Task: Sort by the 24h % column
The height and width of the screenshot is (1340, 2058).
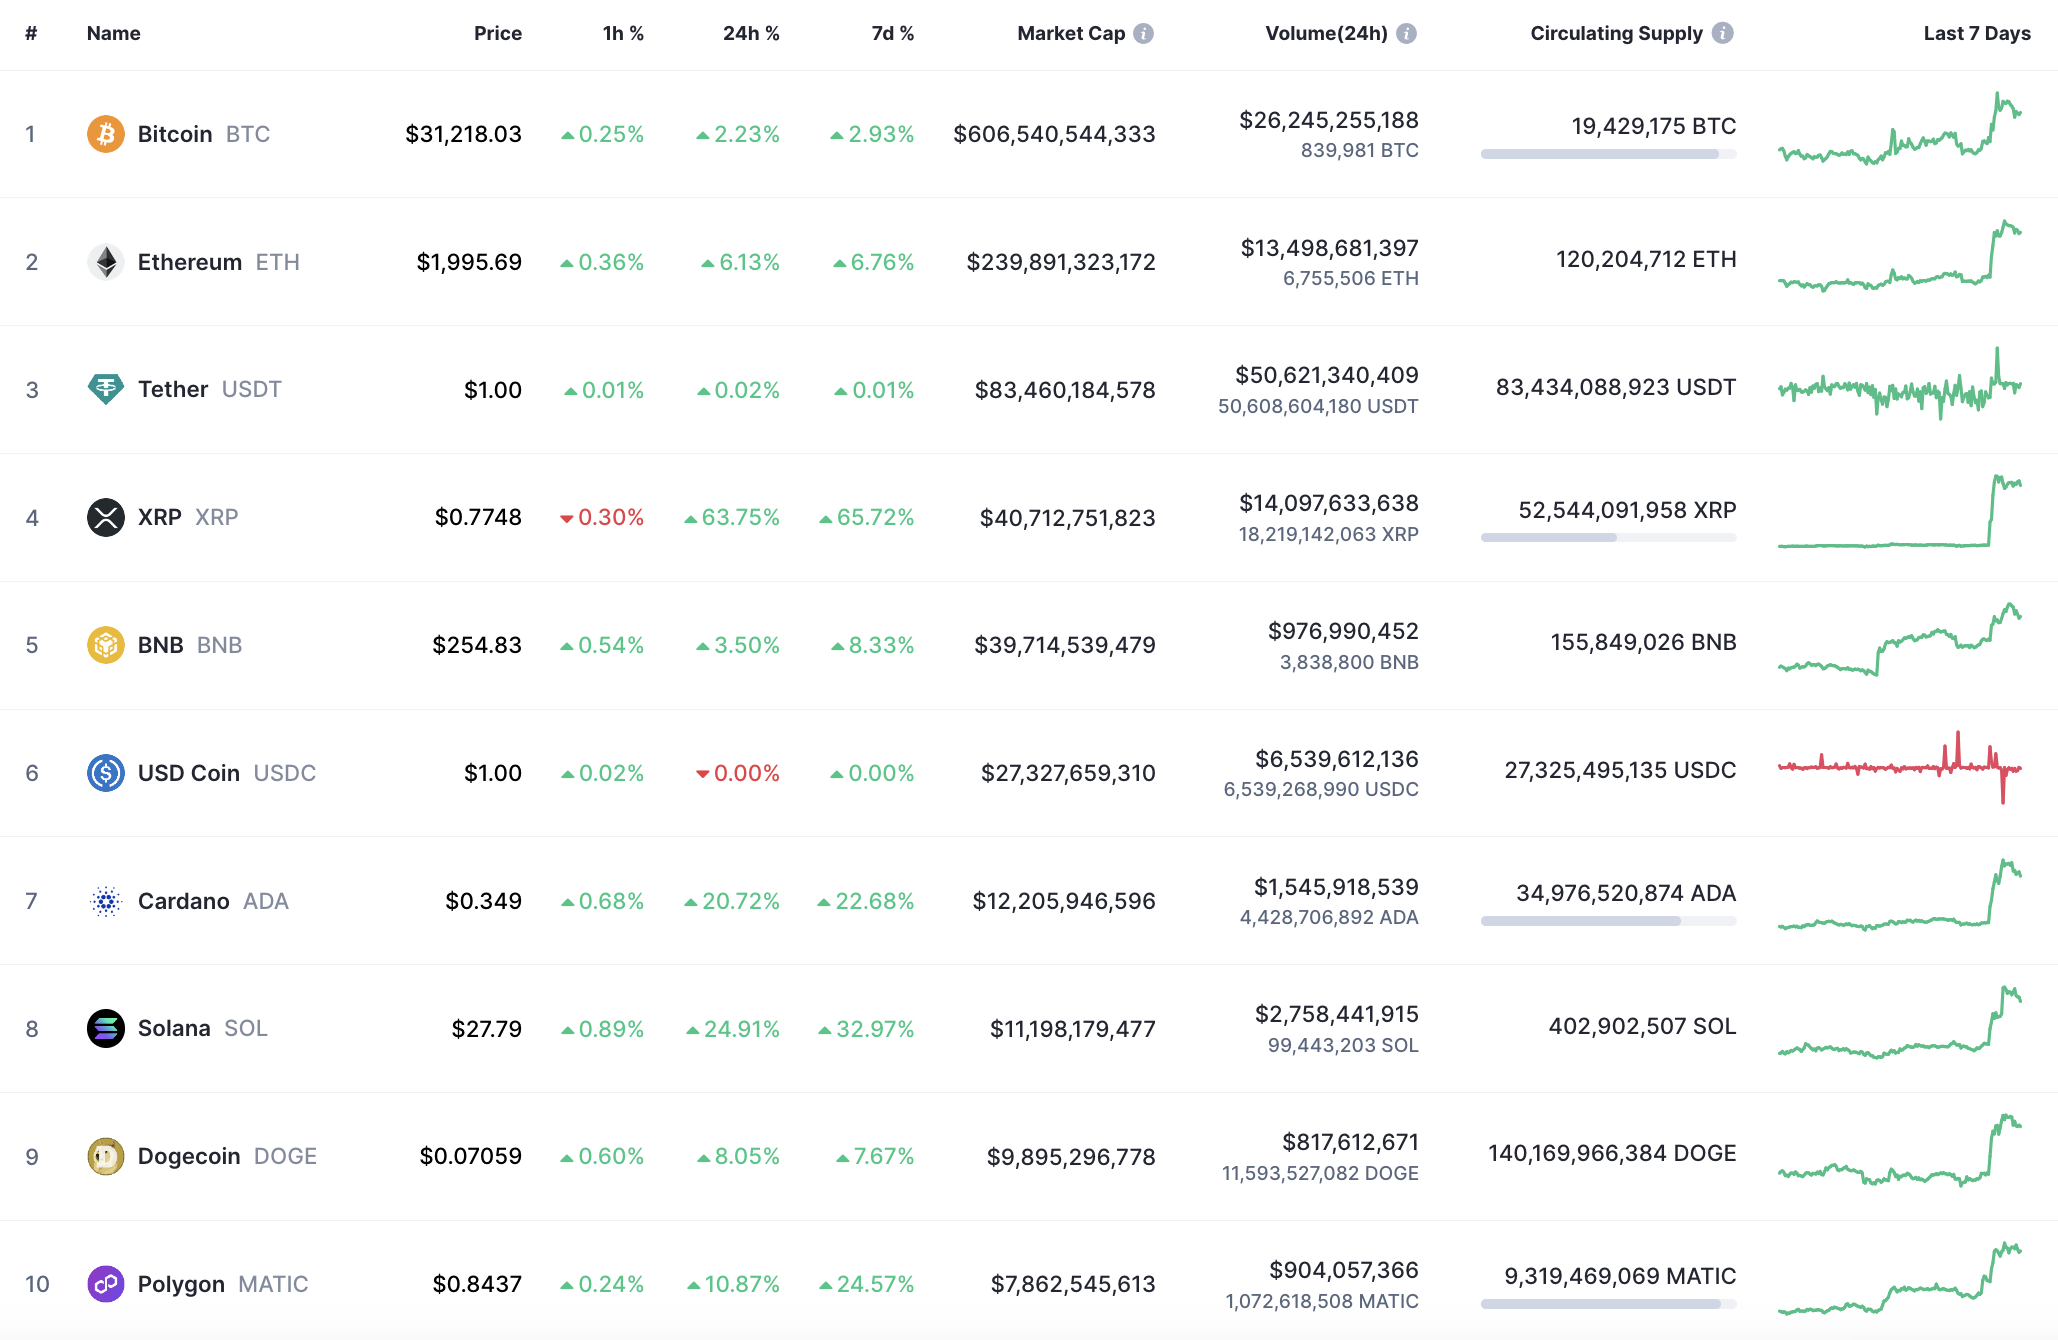Action: pos(751,32)
